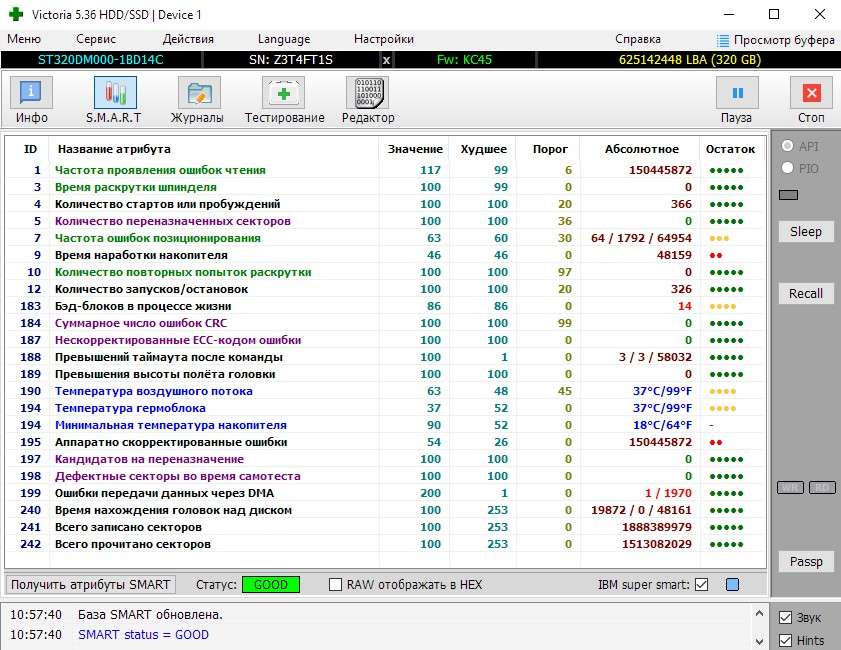This screenshot has width=841, height=650.
Task: Click absolute value 48159 for power-on hours
Action: [674, 255]
